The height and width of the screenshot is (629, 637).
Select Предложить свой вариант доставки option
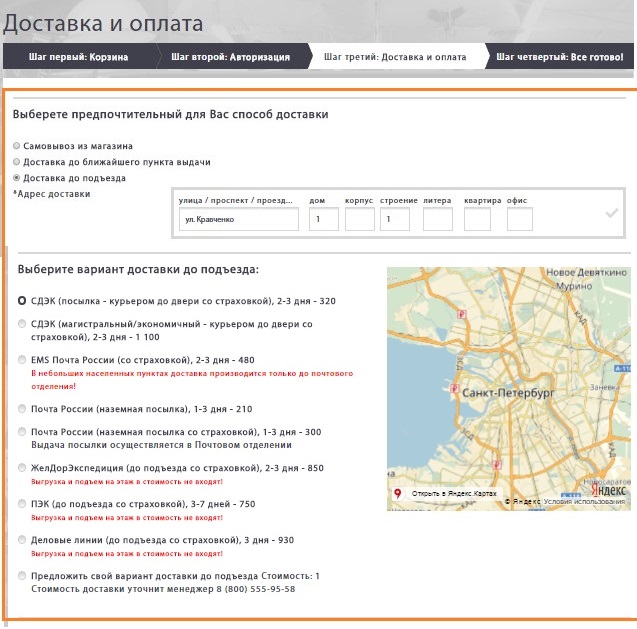22,576
